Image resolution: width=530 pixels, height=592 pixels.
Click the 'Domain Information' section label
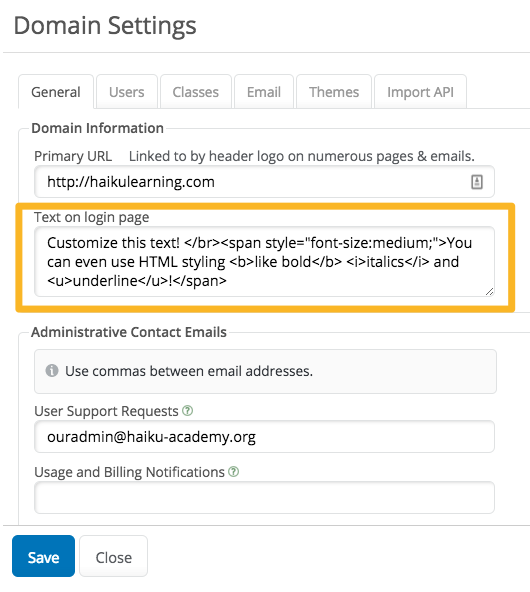point(97,128)
